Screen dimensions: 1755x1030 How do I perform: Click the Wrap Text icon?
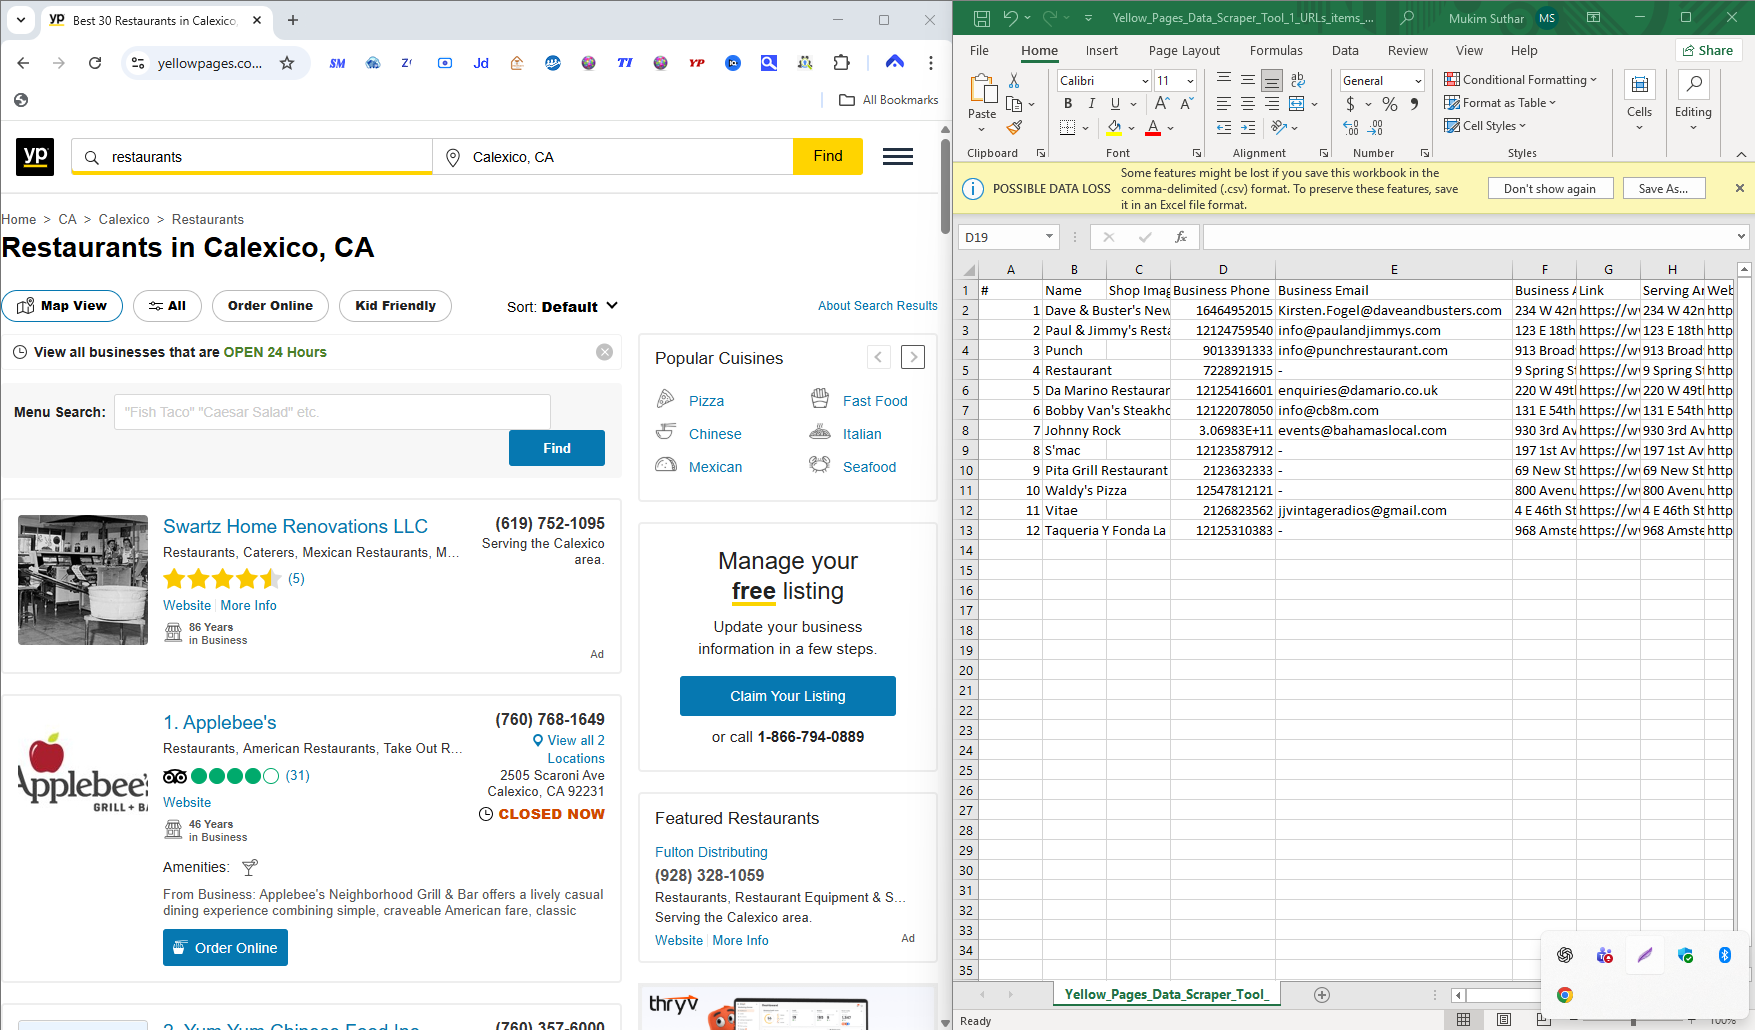1297,79
